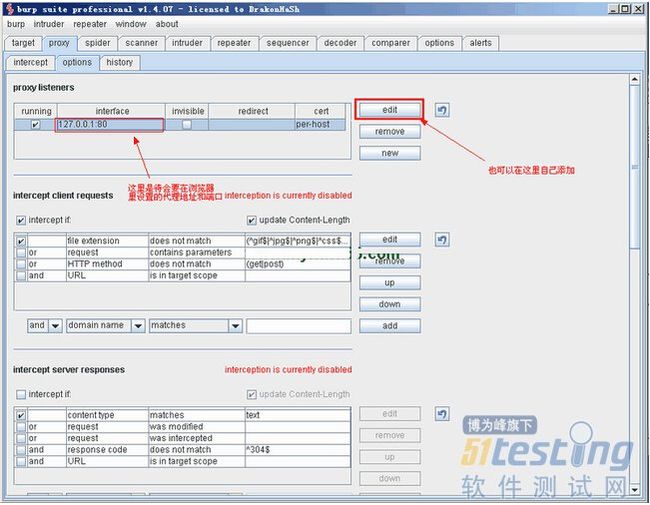Image resolution: width=650 pixels, height=505 pixels.
Task: Click restore defaults icon beside server responses edit
Action: click(x=442, y=413)
